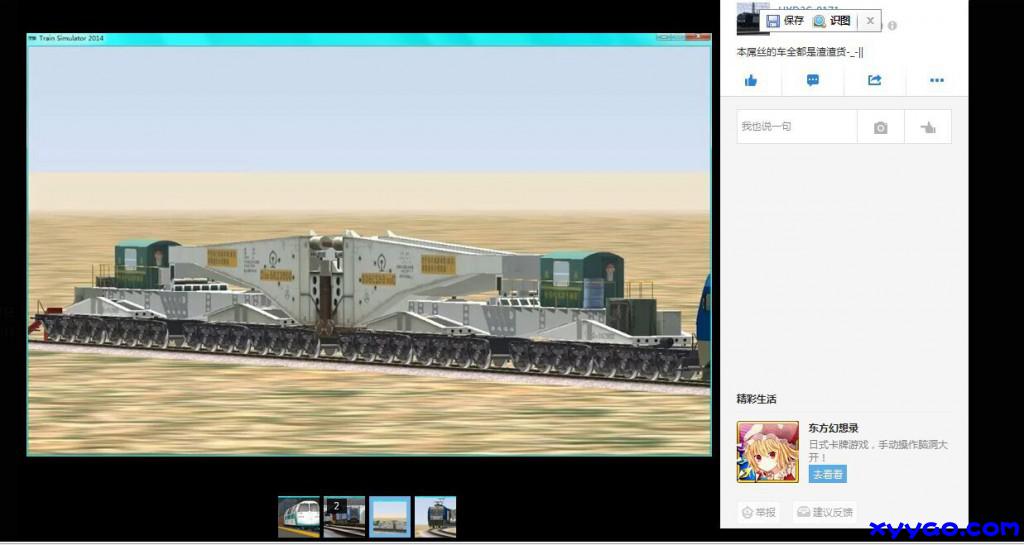
Task: Close the floating save/search toolbar
Action: click(870, 21)
